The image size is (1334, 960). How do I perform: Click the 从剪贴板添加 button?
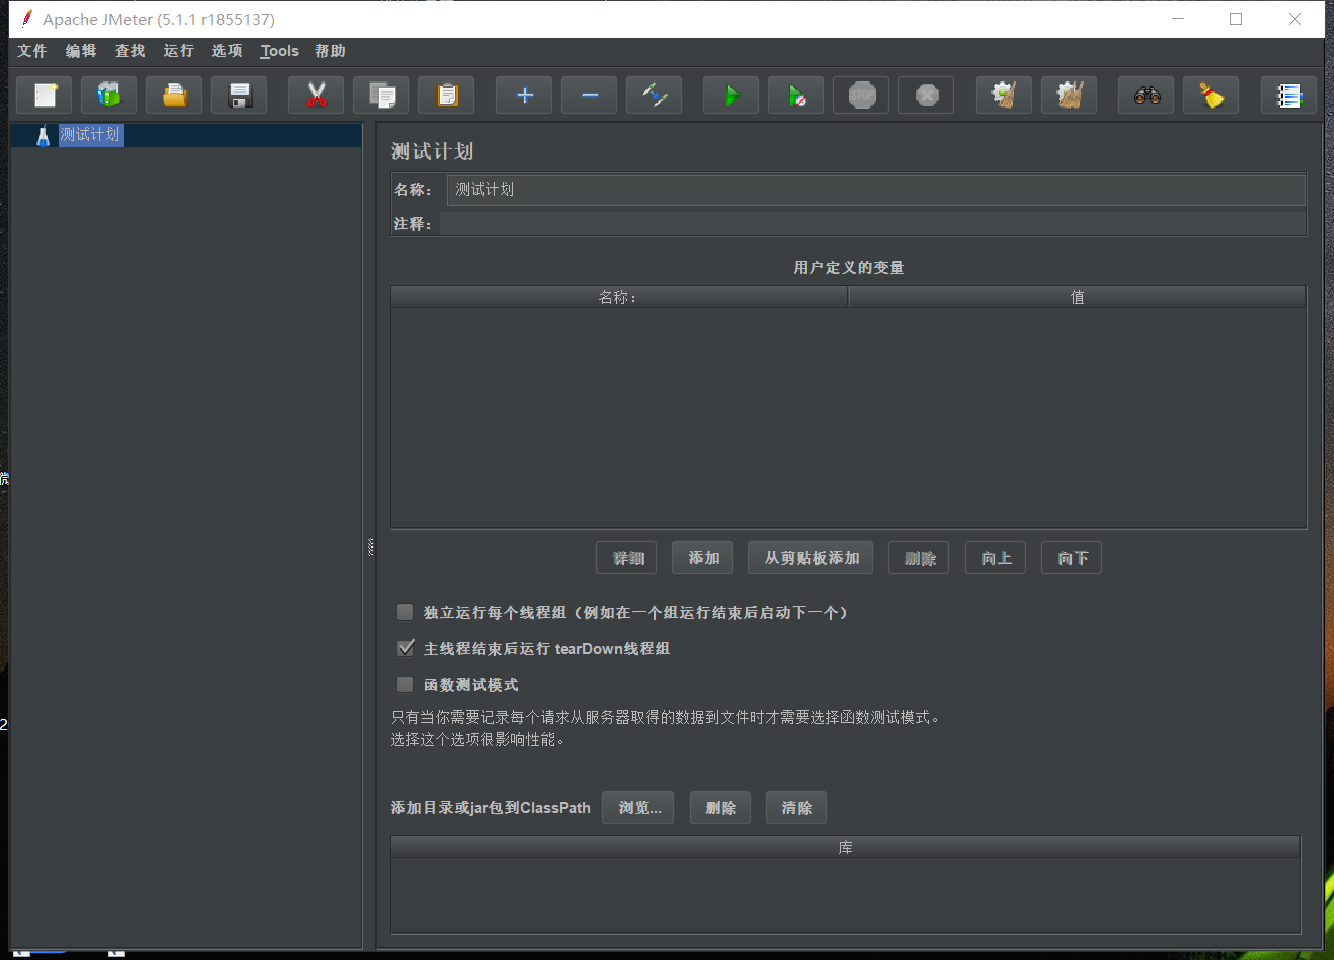coord(810,557)
